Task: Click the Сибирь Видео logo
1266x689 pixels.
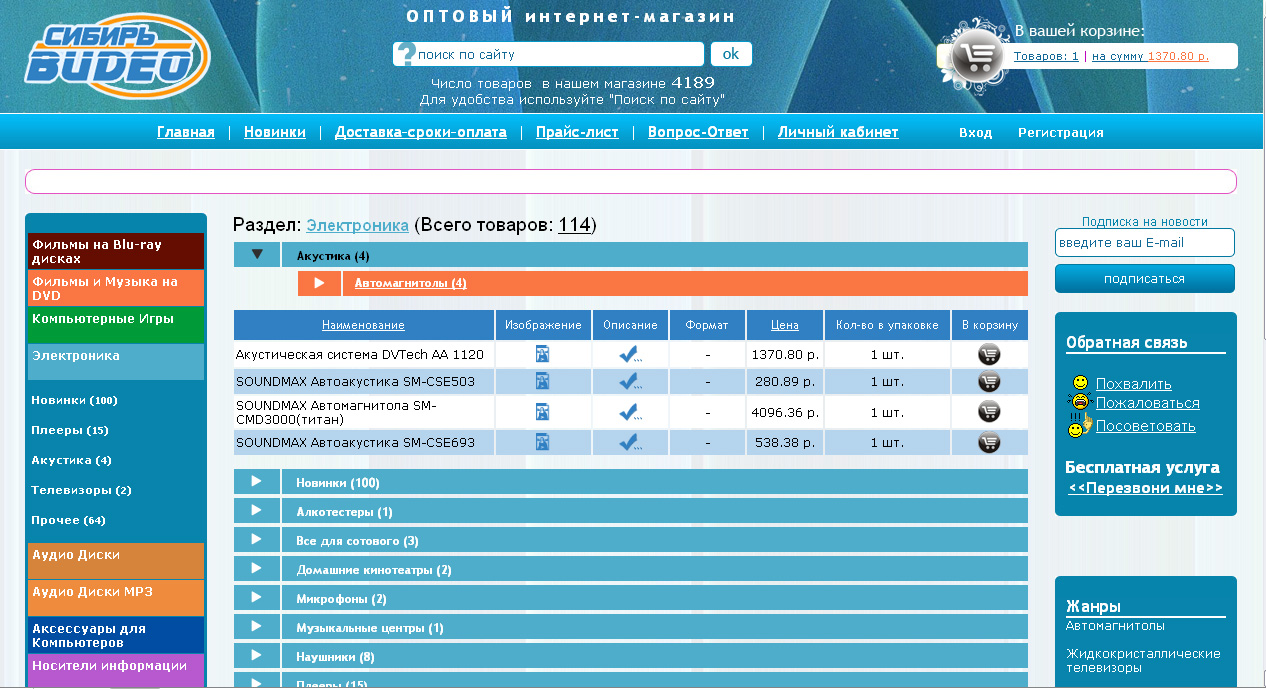Action: click(117, 56)
